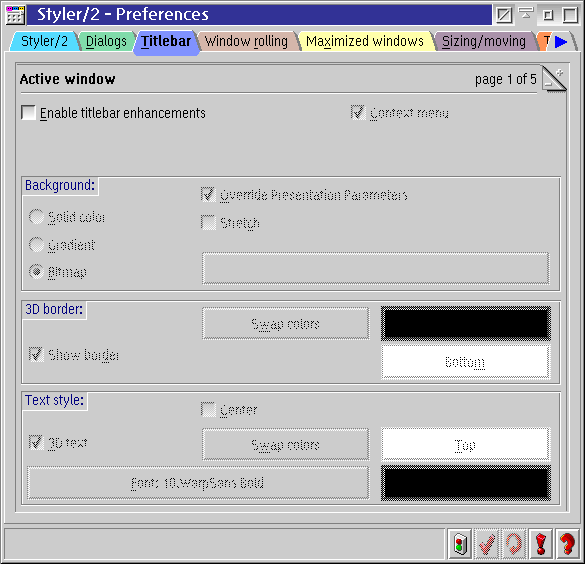This screenshot has height=564, width=585.
Task: Open the Window rolling tab
Action: click(246, 41)
